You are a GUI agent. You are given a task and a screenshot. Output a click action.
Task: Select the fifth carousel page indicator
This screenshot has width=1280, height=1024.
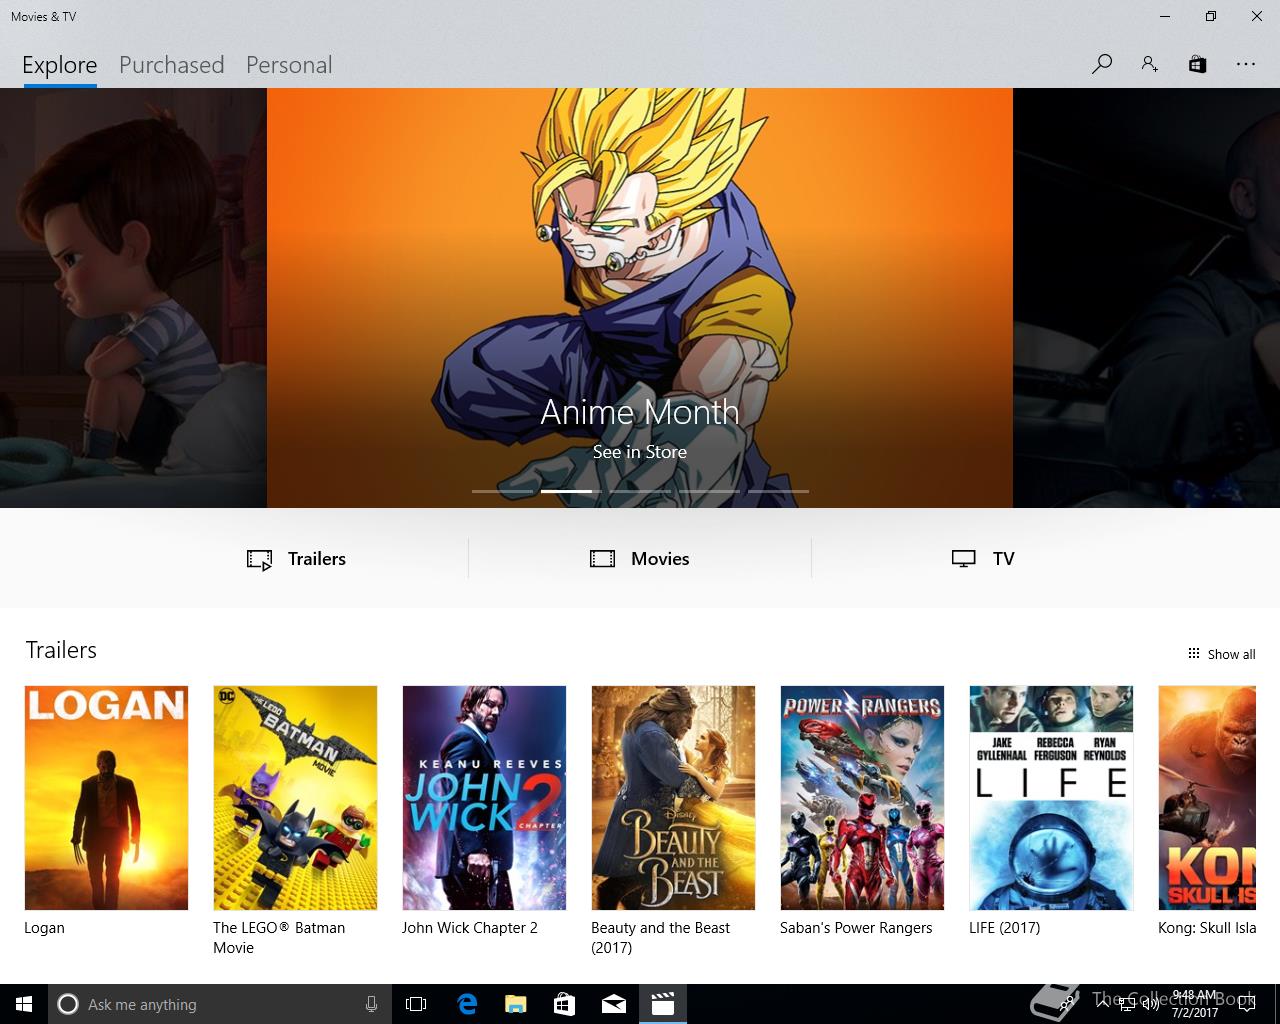[778, 491]
